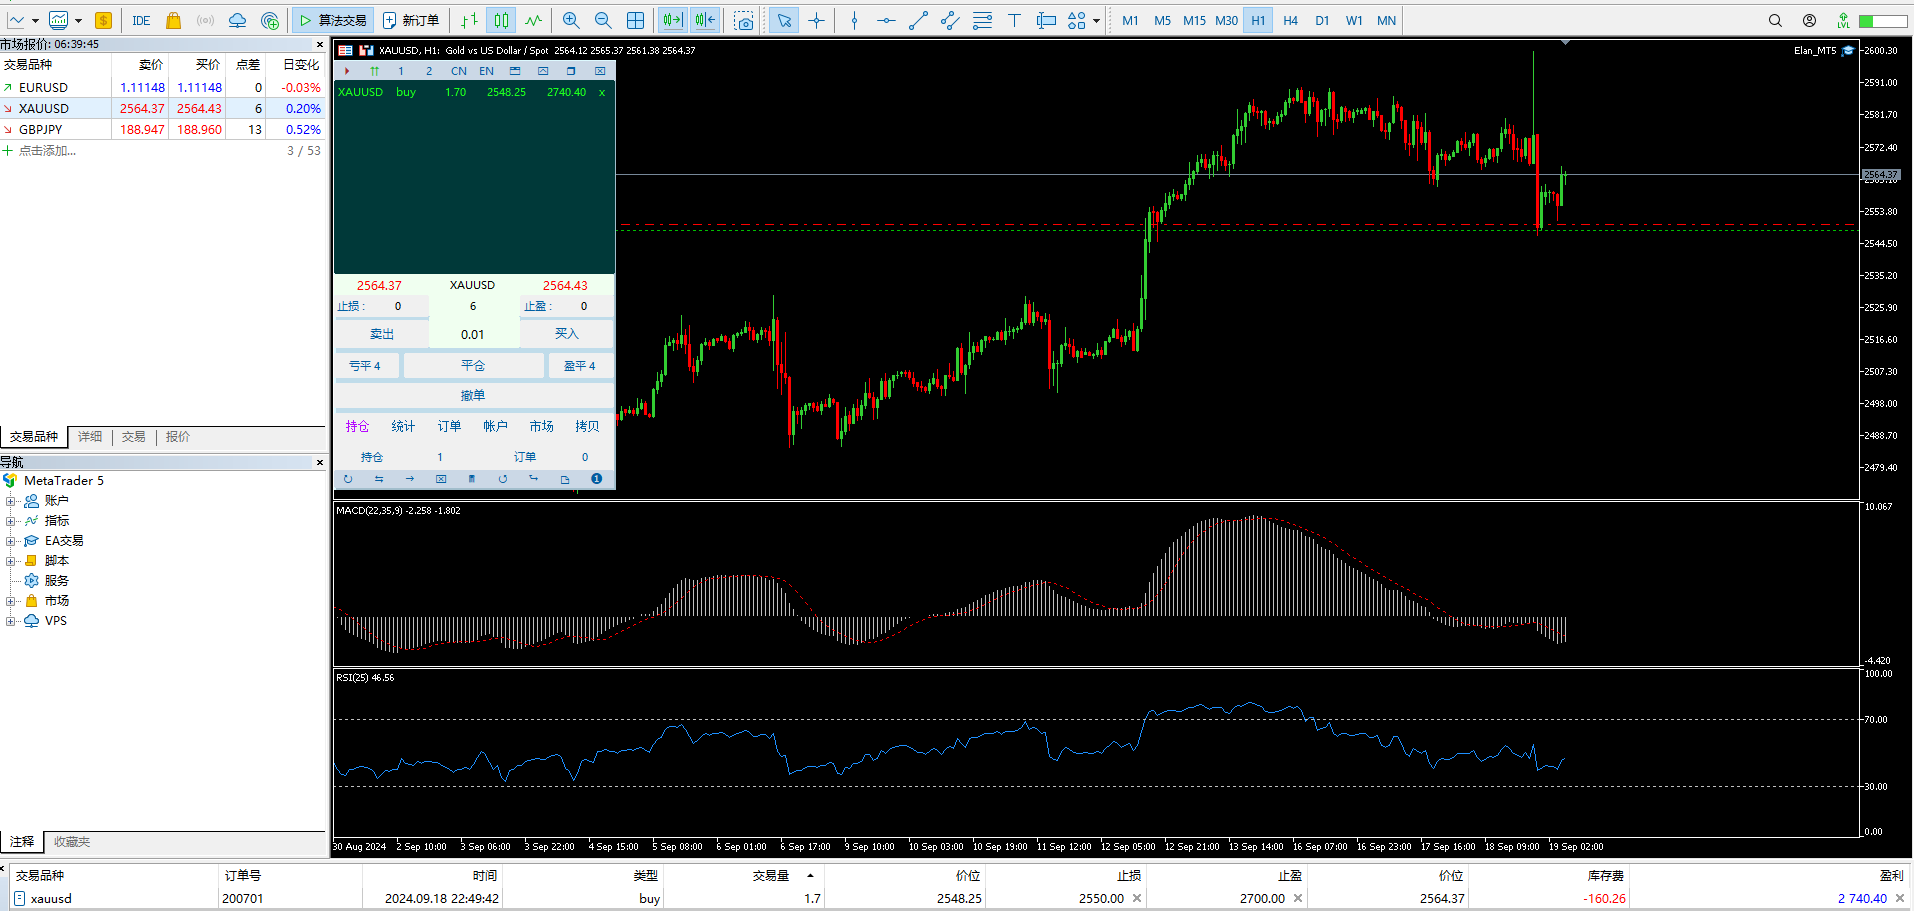
Task: Open the IDE (MetaEditor) toolbar button
Action: pyautogui.click(x=141, y=20)
